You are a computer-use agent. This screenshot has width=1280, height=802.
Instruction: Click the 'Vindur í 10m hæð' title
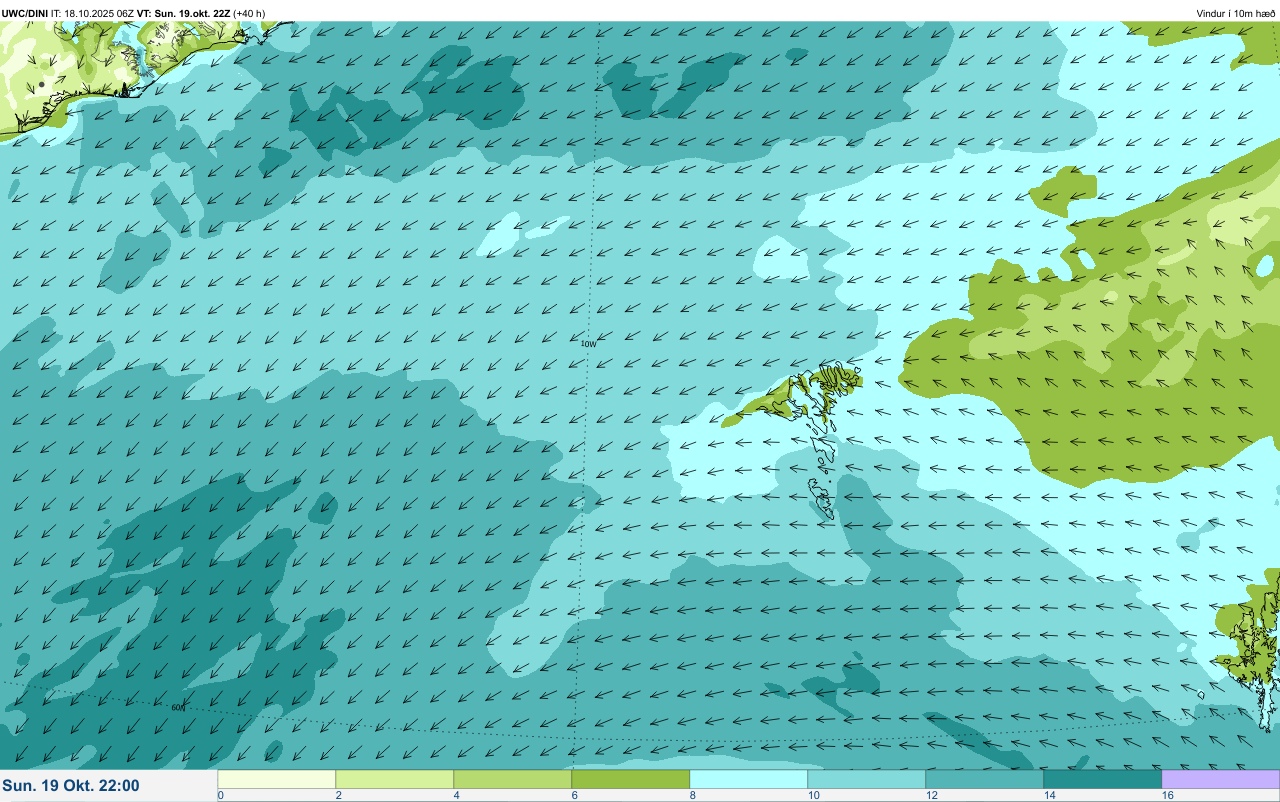point(1236,13)
